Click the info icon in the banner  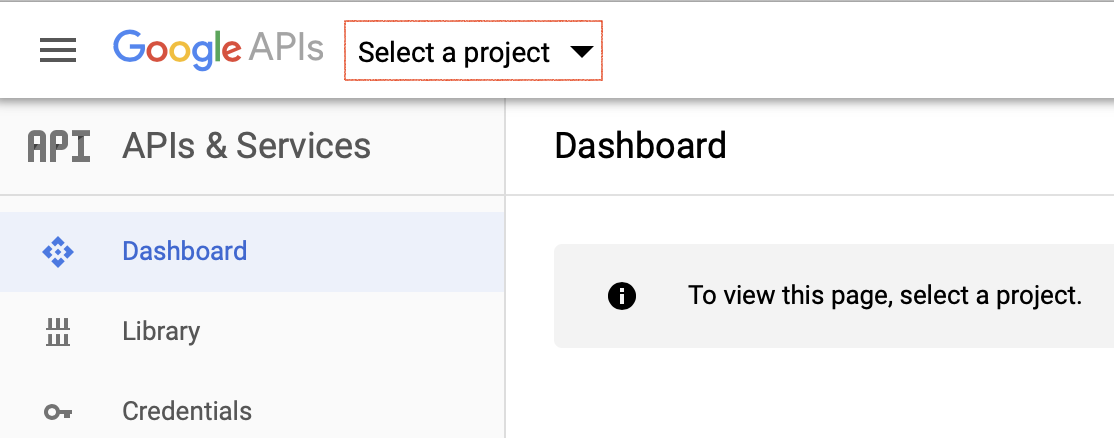coord(622,296)
